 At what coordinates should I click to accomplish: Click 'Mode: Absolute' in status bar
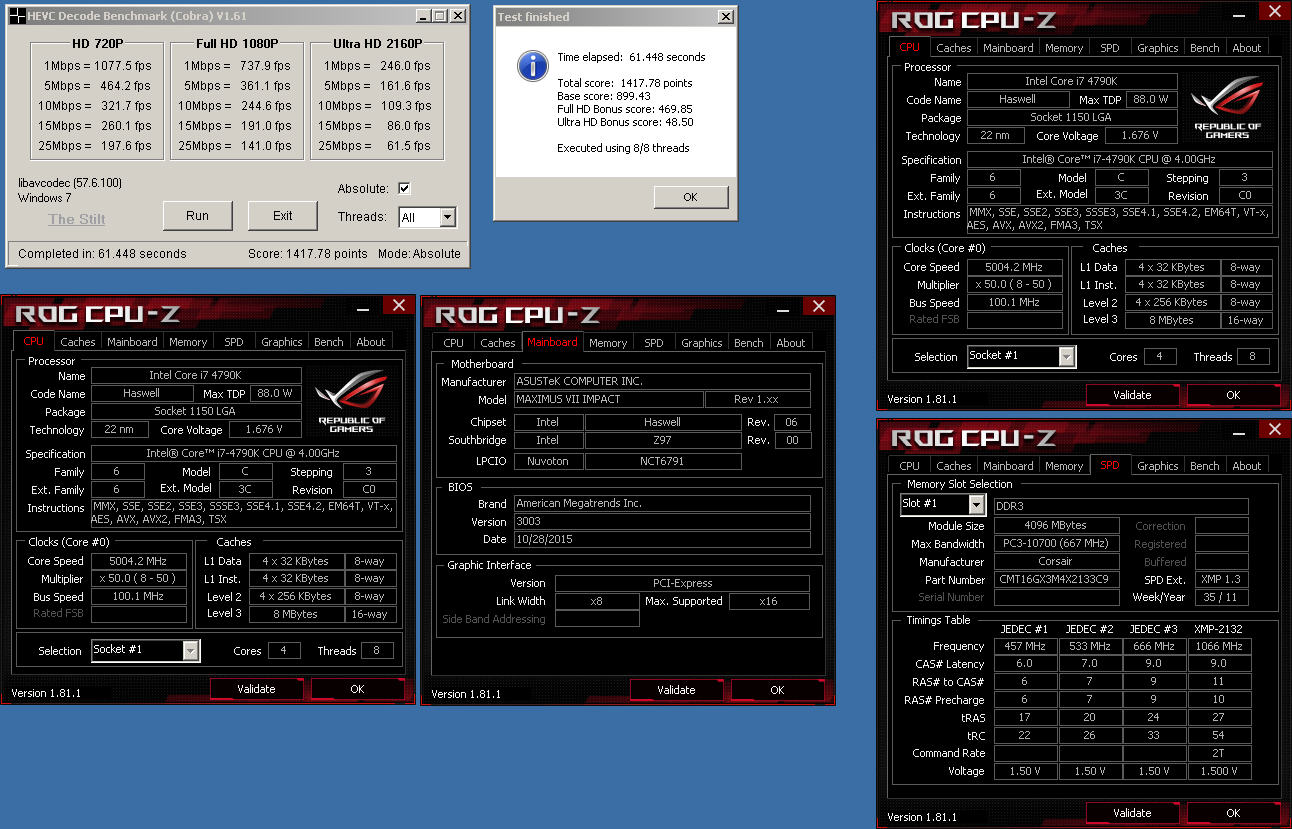point(419,254)
